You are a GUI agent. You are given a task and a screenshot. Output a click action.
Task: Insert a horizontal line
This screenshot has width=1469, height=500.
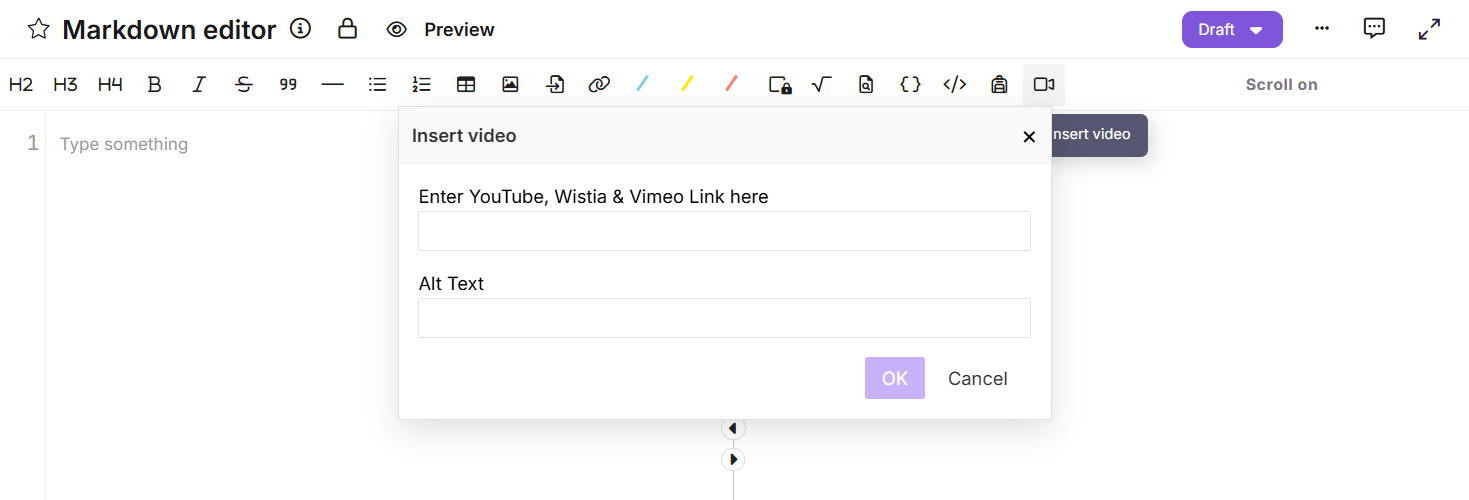[333, 85]
